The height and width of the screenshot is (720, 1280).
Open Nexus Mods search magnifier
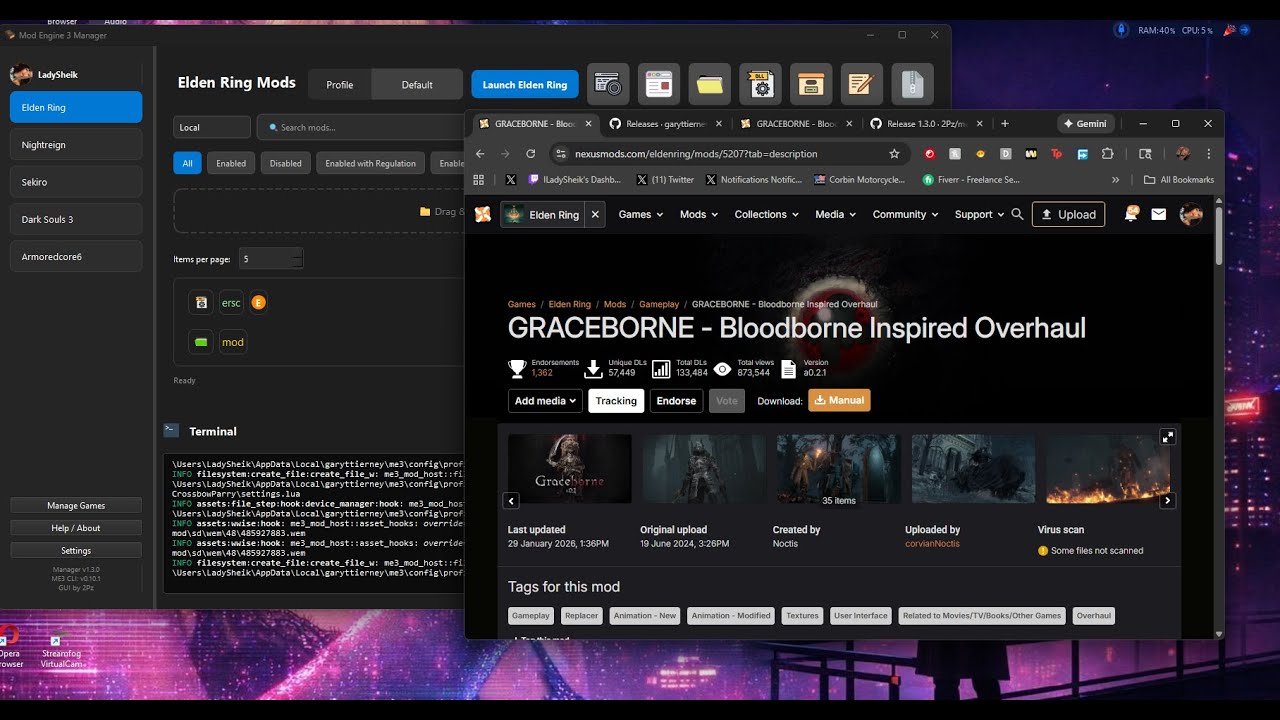1017,214
